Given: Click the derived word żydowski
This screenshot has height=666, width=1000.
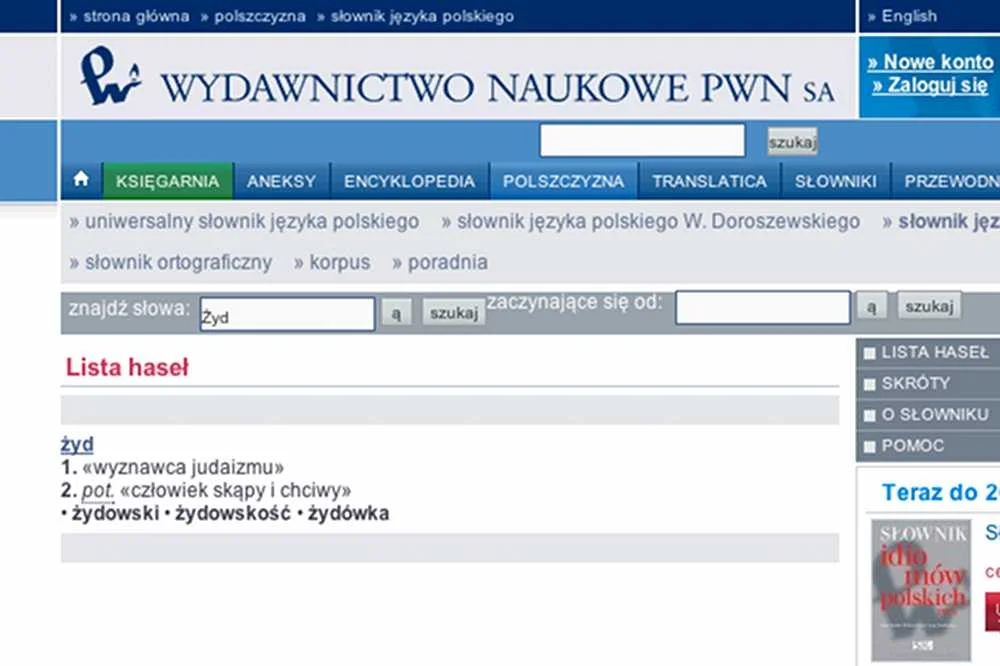Looking at the screenshot, I should tap(115, 514).
